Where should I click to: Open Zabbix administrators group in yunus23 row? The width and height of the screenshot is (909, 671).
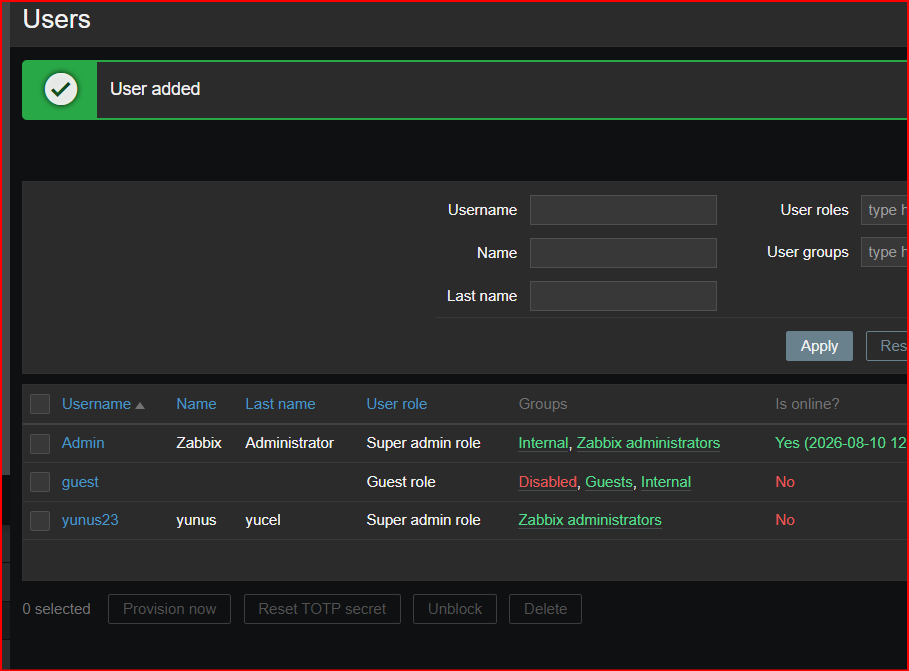590,520
